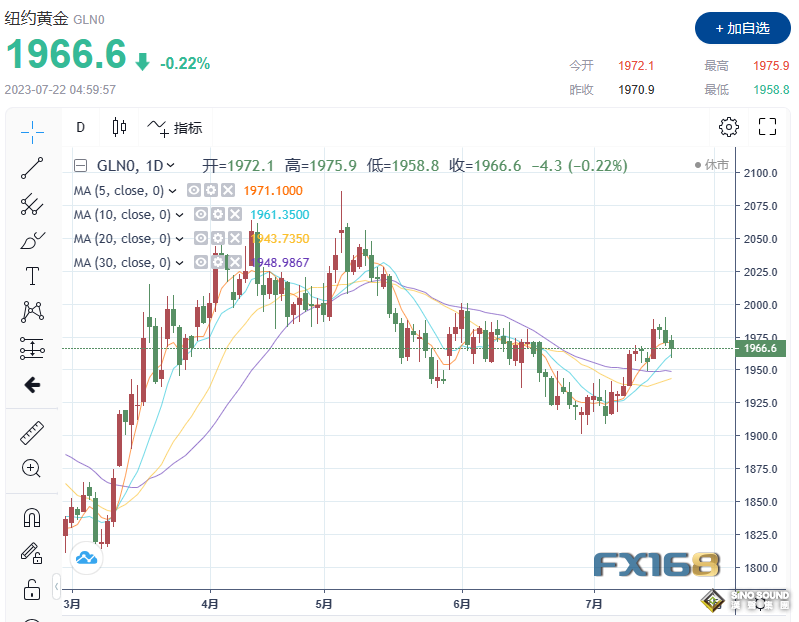Select the XABCD pattern tool
Screen dimensions: 799x622
(x=32, y=312)
